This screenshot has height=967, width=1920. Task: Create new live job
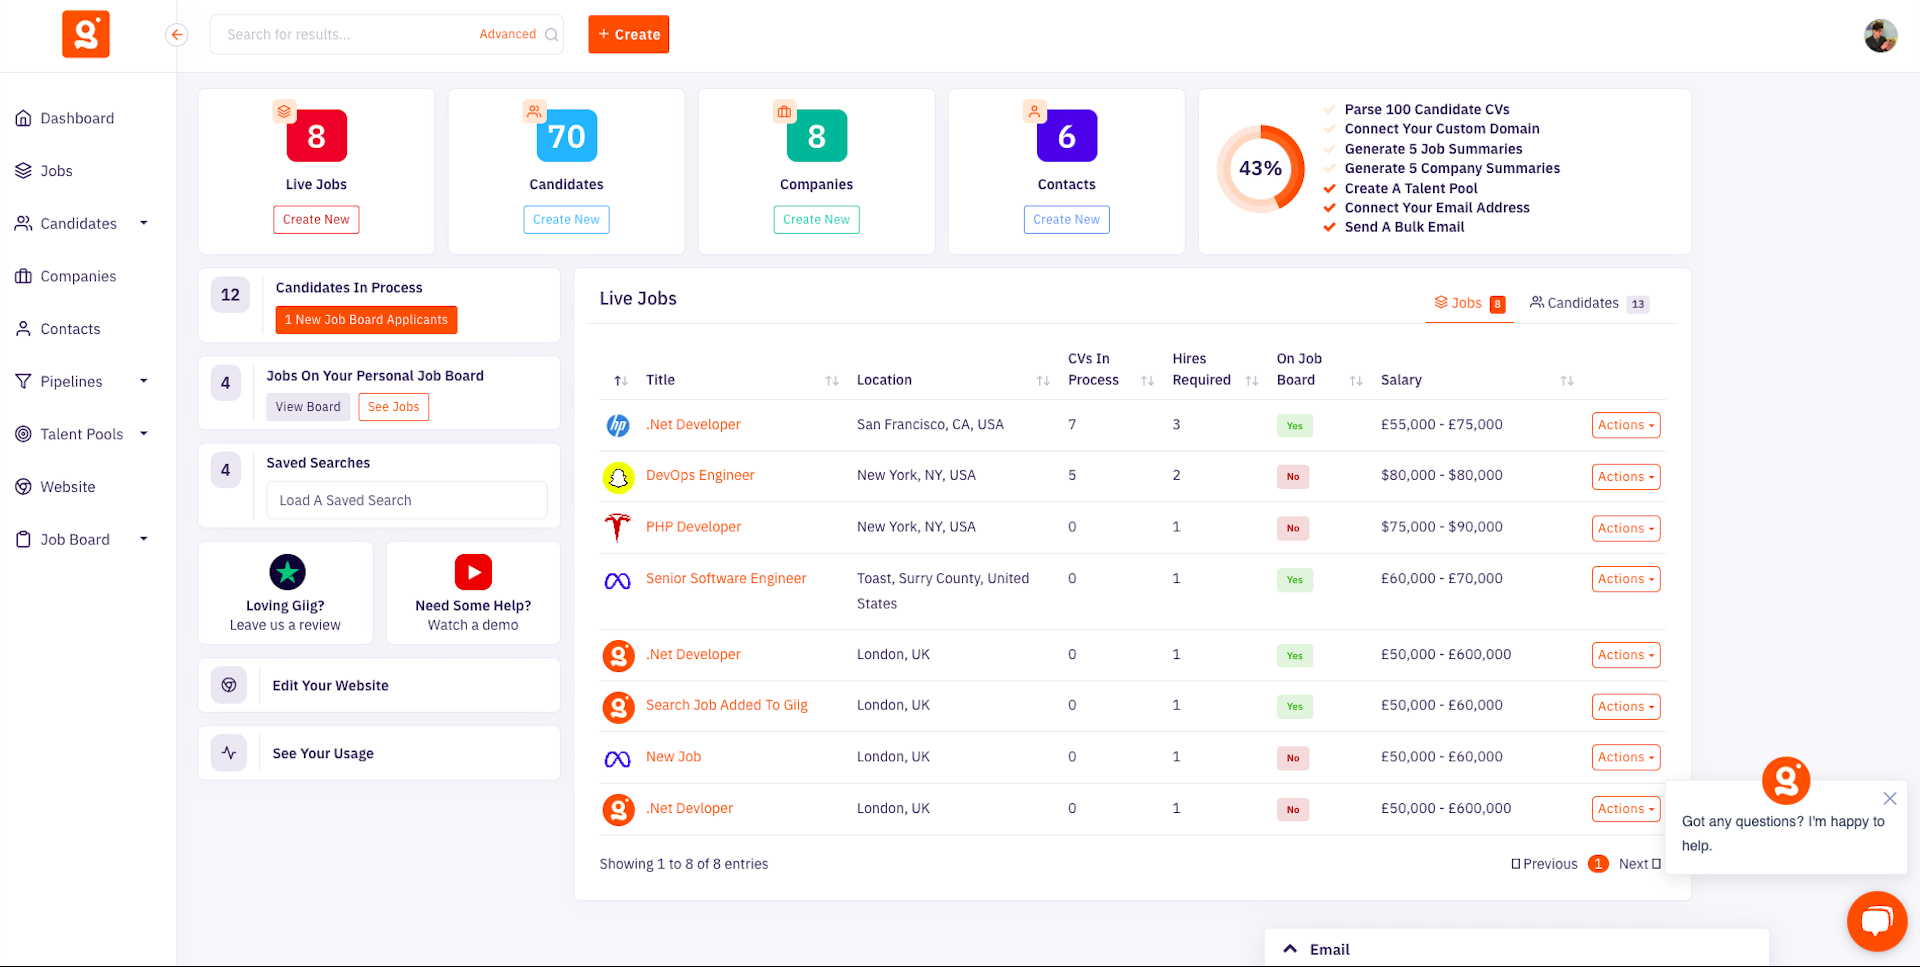(x=316, y=220)
